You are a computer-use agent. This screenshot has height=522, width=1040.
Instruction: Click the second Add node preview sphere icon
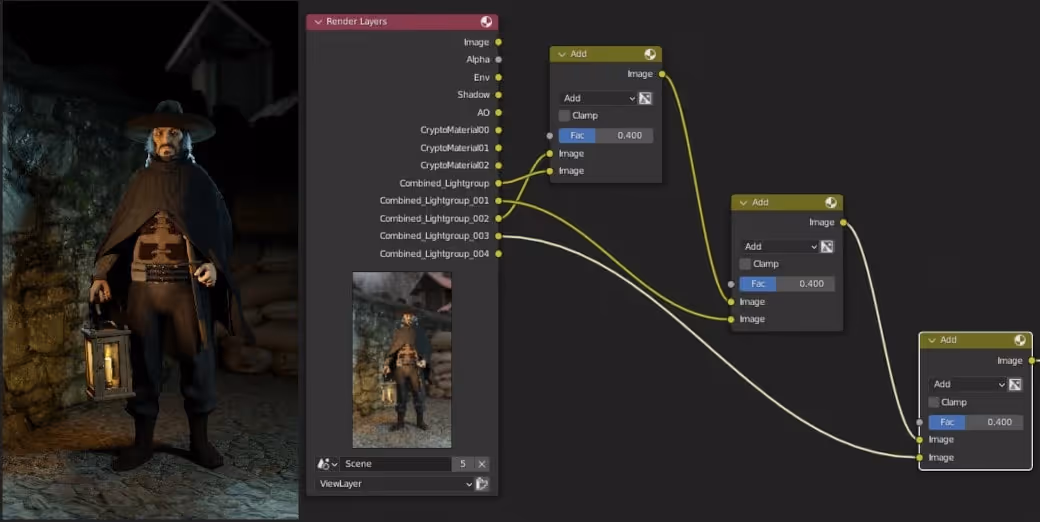point(831,202)
